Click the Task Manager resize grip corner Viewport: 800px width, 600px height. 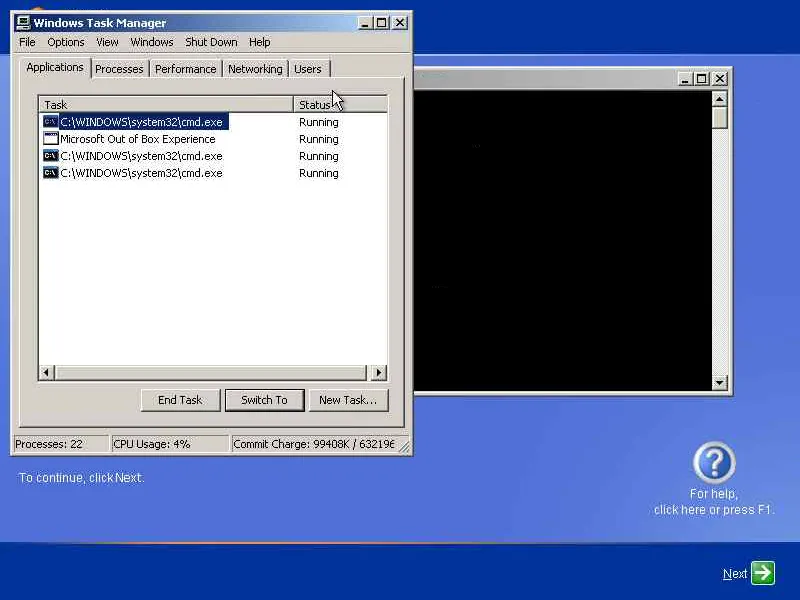tap(404, 447)
